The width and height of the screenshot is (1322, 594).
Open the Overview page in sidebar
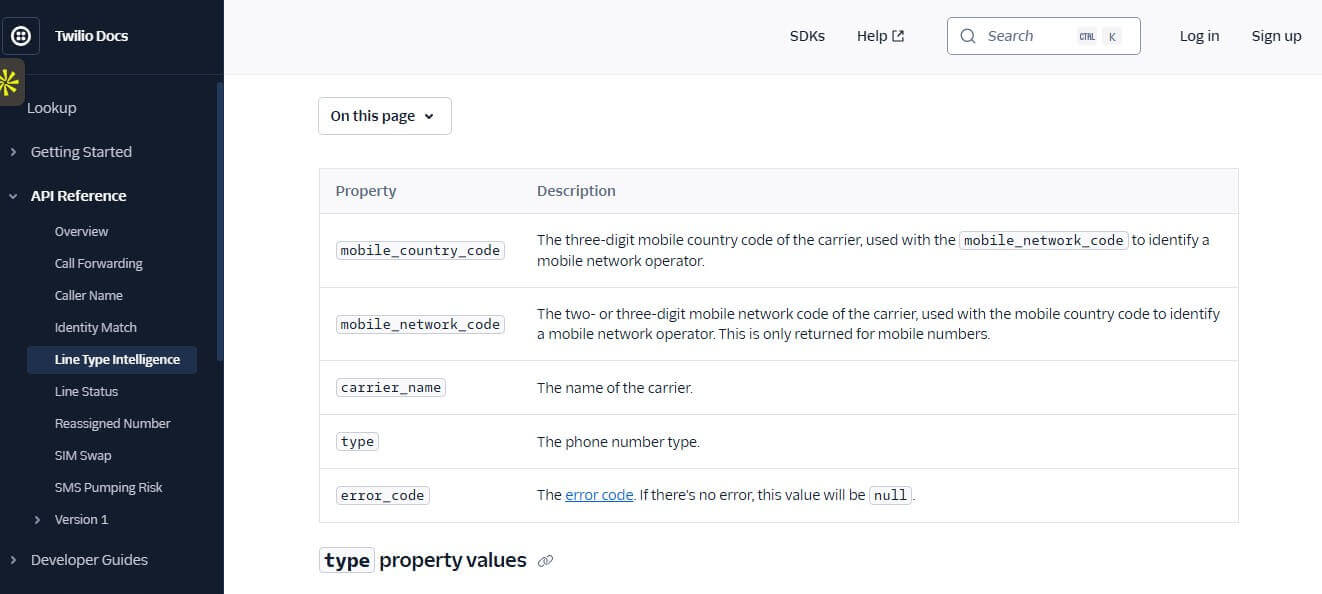point(81,232)
